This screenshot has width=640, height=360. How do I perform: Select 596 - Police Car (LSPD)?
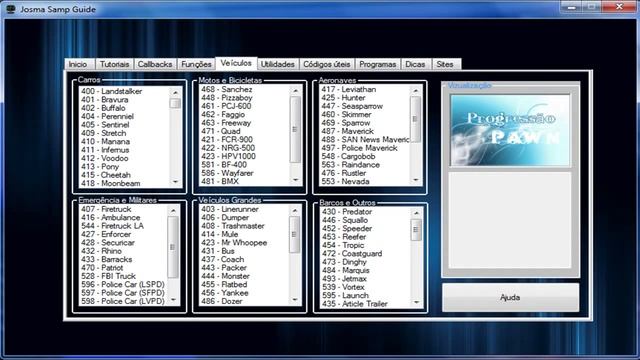[123, 284]
